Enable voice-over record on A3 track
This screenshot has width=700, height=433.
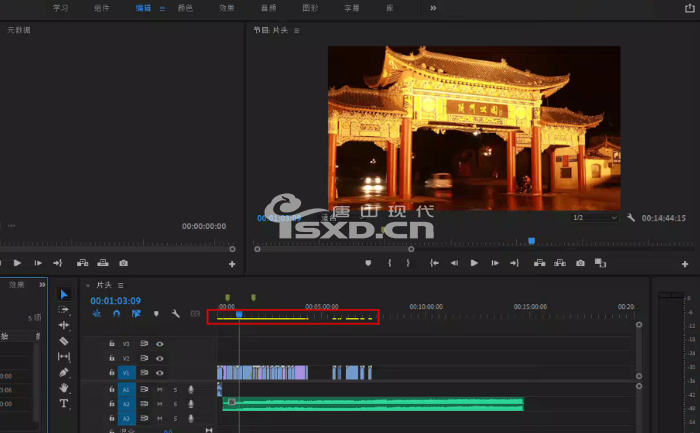point(191,418)
